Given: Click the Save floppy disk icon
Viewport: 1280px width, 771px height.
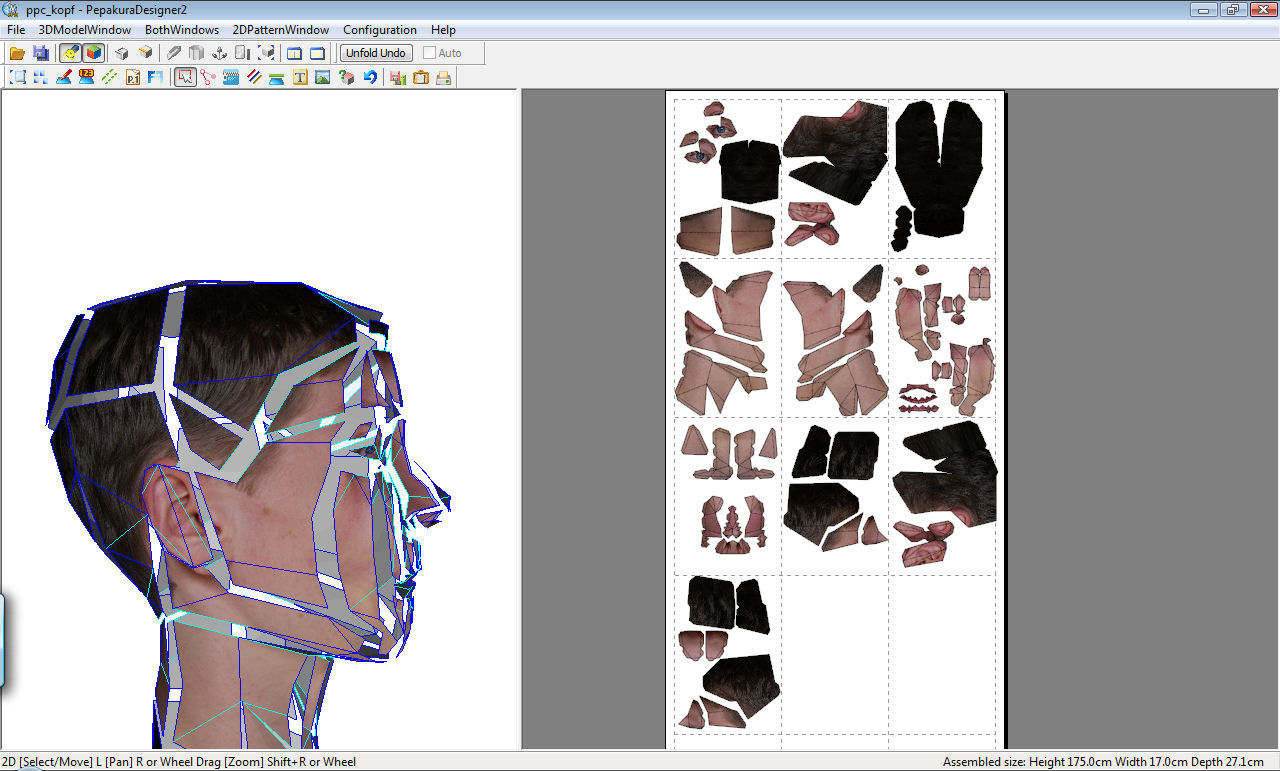Looking at the screenshot, I should (41, 53).
